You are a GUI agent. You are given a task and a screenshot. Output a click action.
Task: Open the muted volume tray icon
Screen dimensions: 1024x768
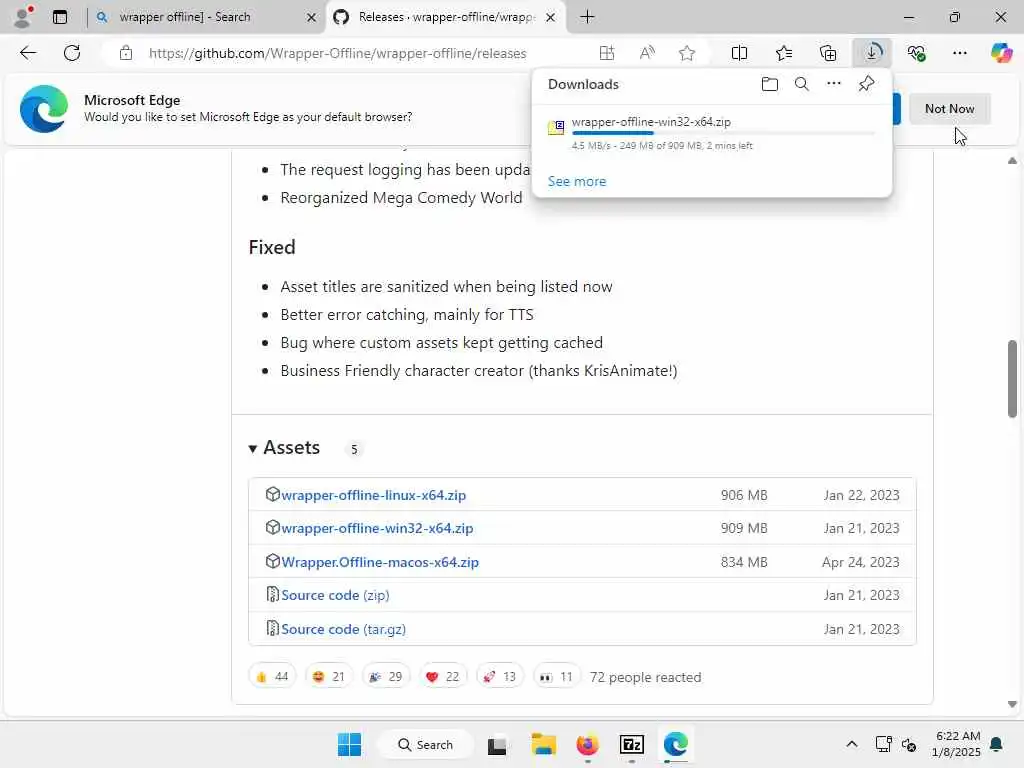pyautogui.click(x=908, y=744)
